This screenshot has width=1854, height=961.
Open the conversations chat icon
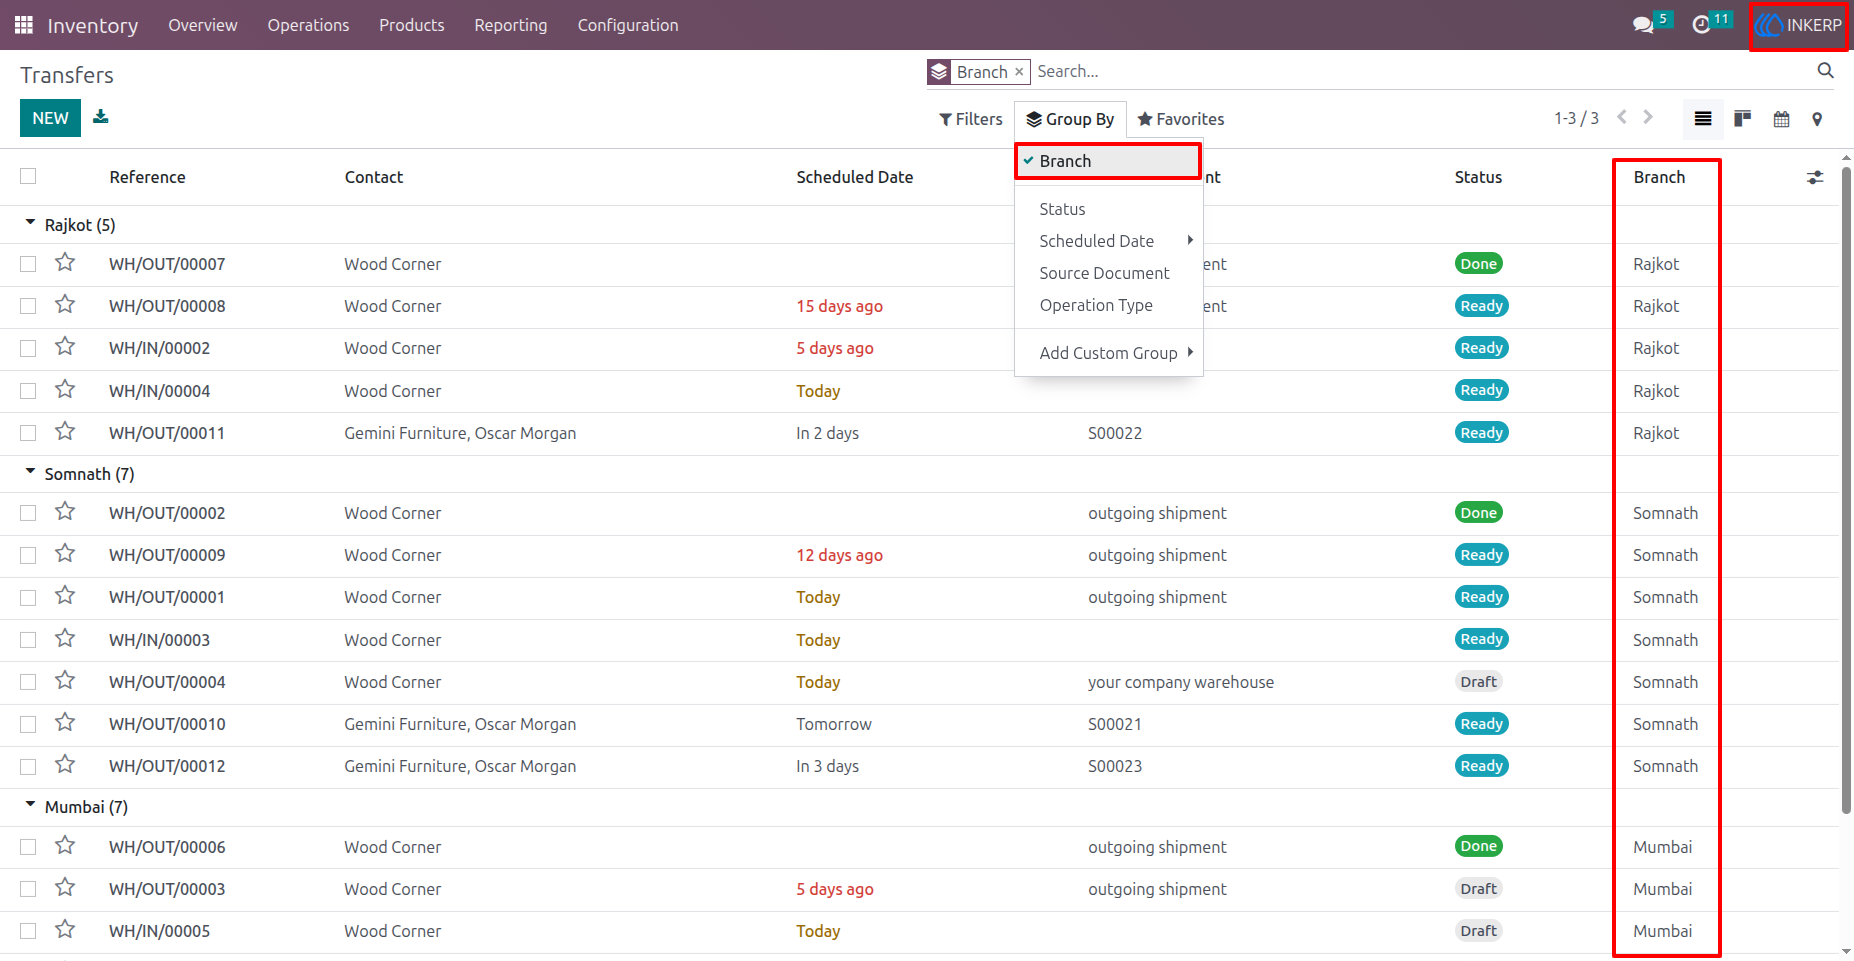(1643, 25)
